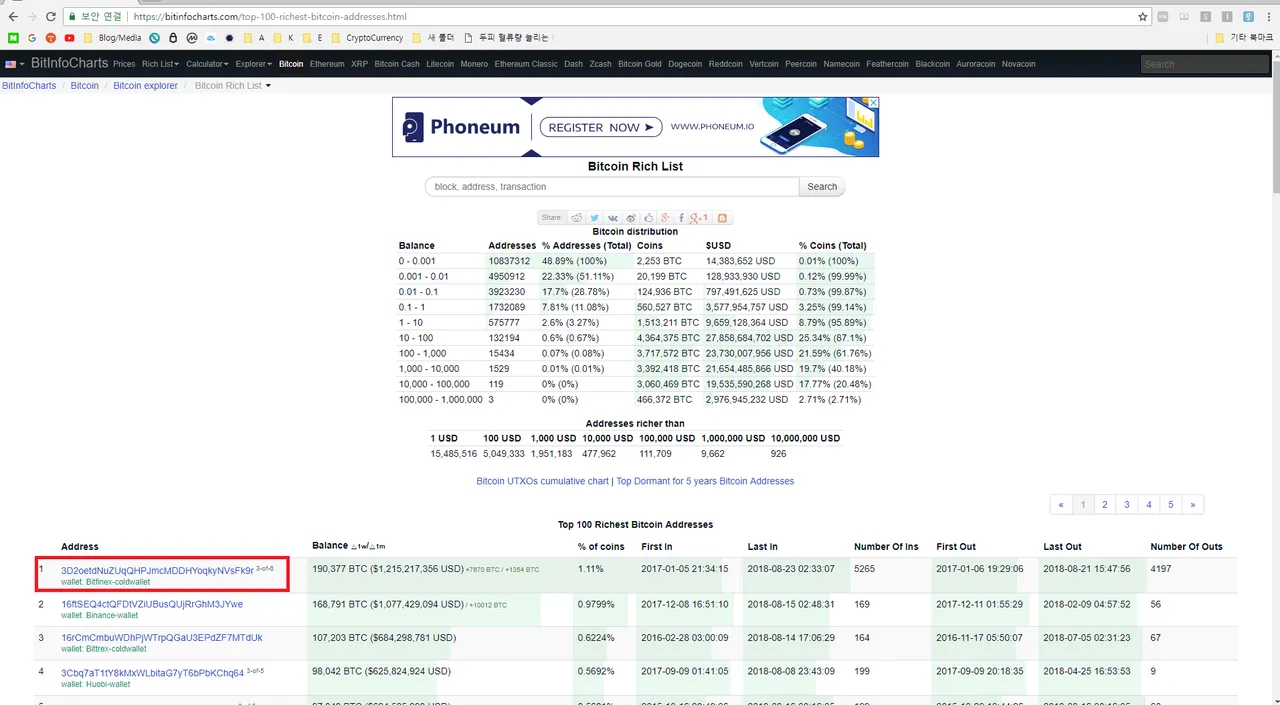
Task: Share on Blogger orange icon
Action: (722, 217)
